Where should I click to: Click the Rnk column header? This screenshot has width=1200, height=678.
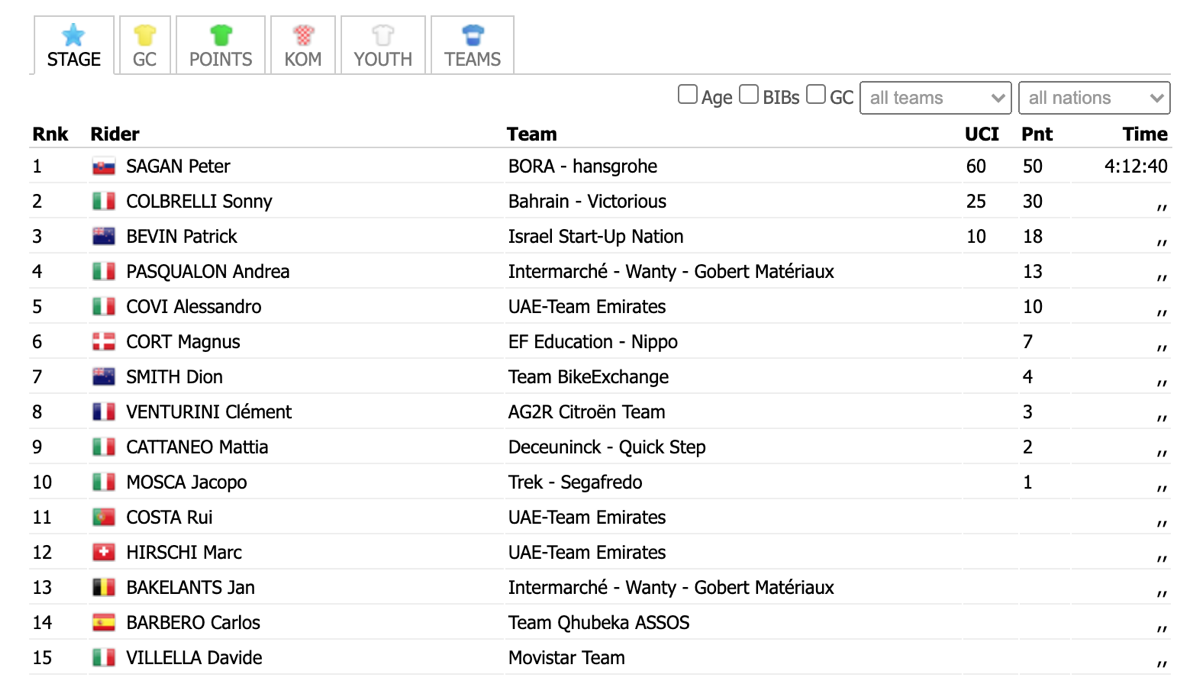(x=50, y=134)
